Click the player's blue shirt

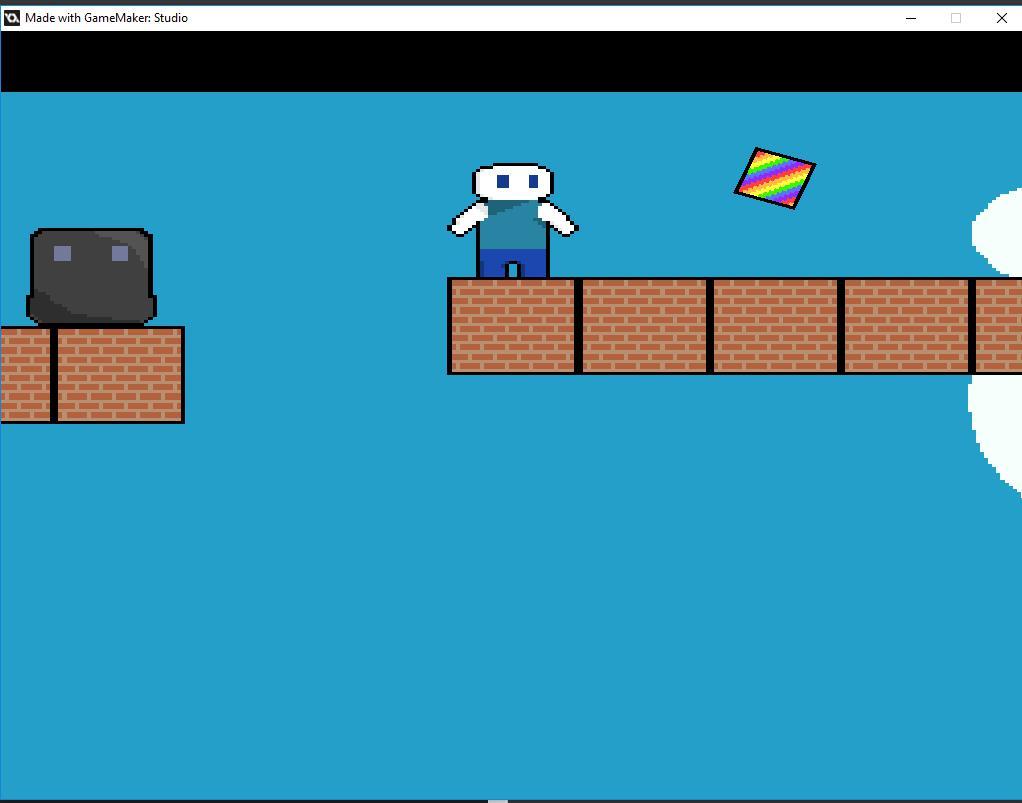(512, 230)
